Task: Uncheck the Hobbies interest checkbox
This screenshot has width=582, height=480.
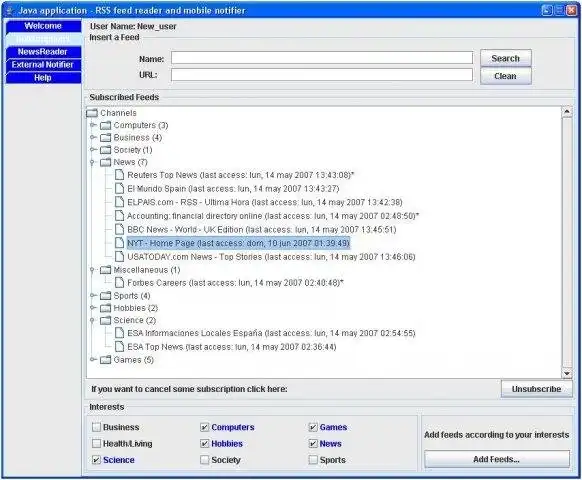Action: 205,443
